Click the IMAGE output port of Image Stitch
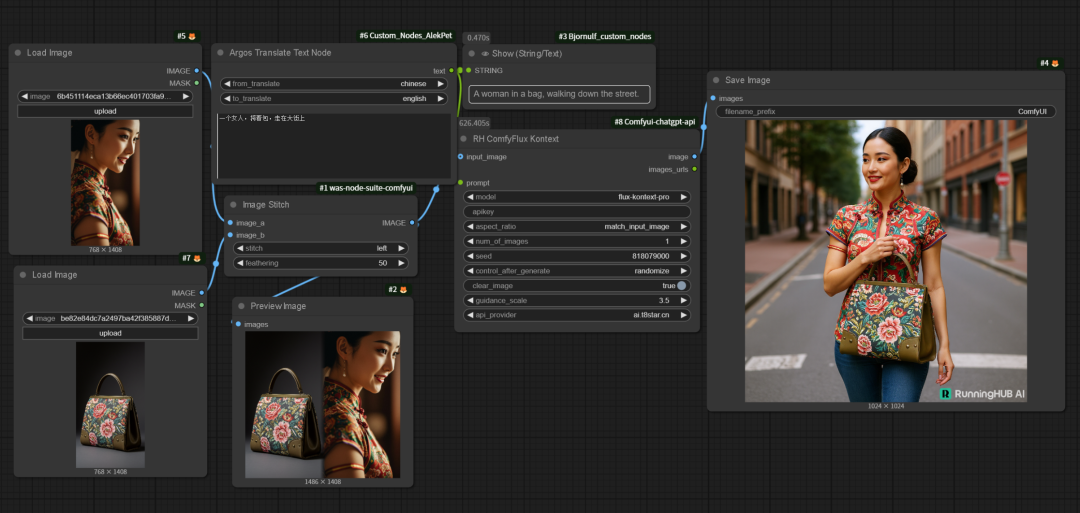Viewport: 1080px width, 513px height. pos(412,223)
